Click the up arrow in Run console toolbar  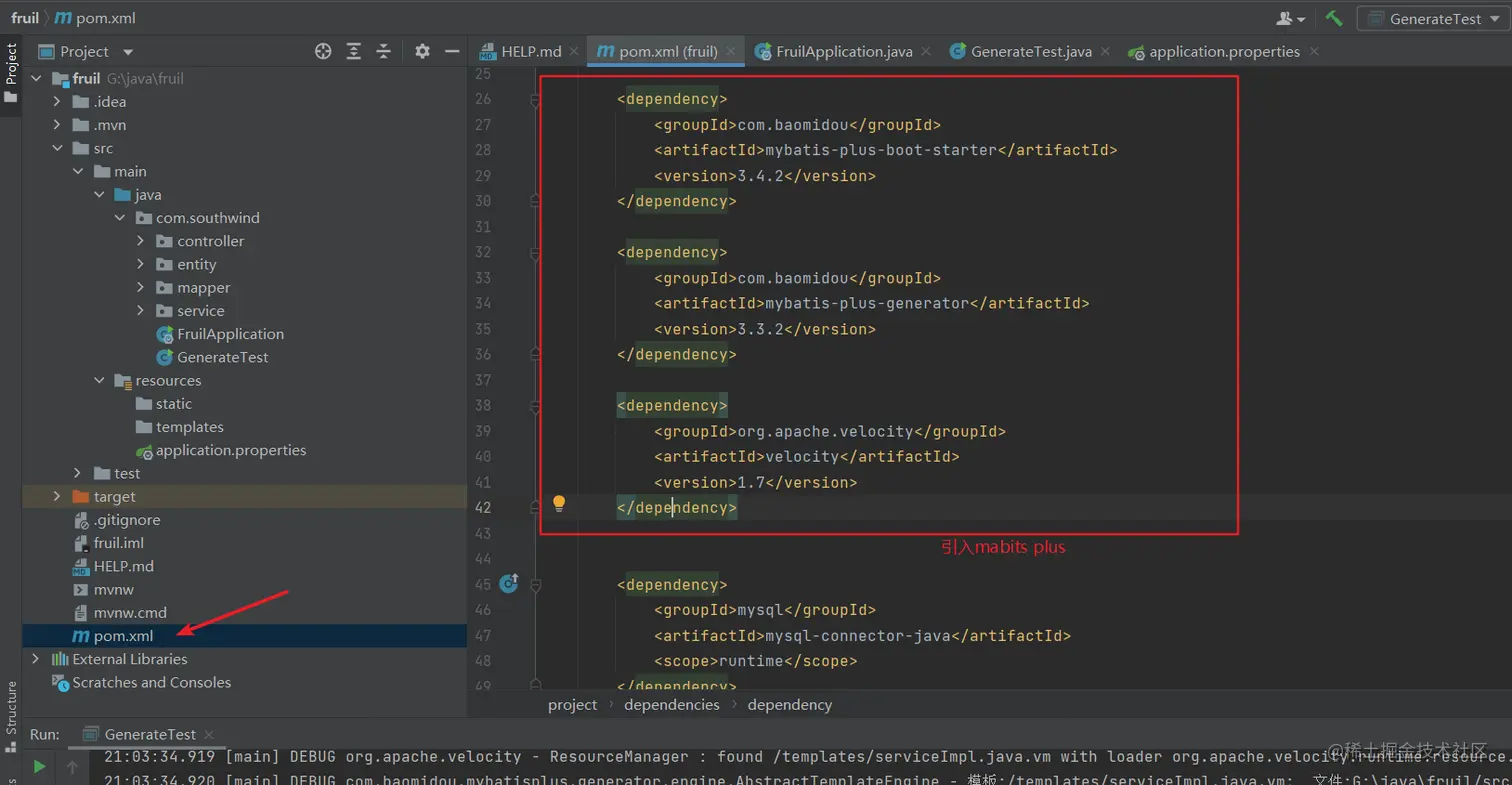72,767
